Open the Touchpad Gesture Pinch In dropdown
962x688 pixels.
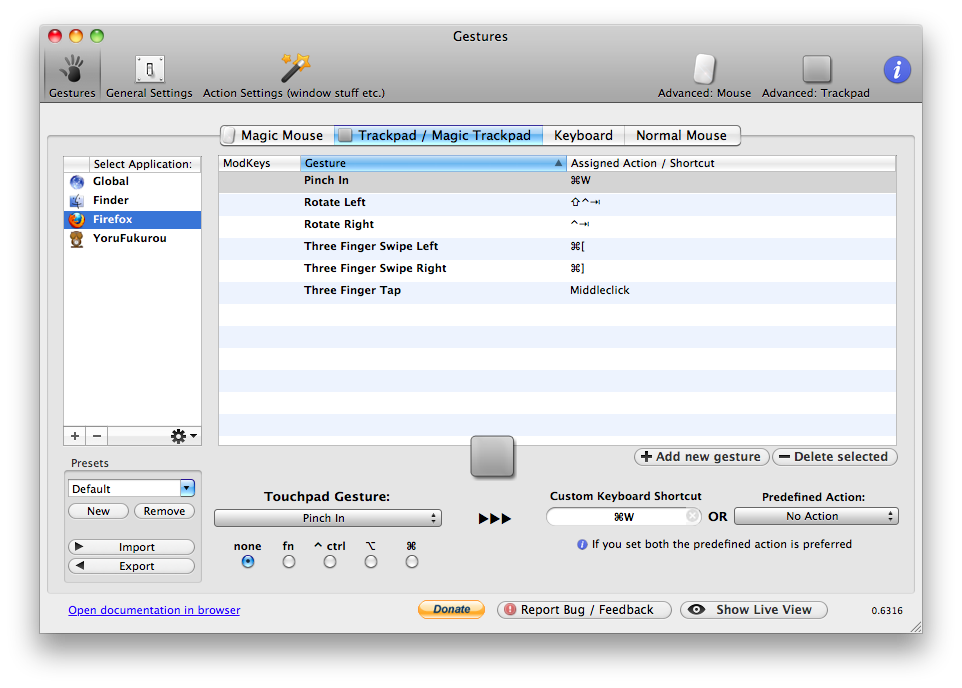coord(328,518)
